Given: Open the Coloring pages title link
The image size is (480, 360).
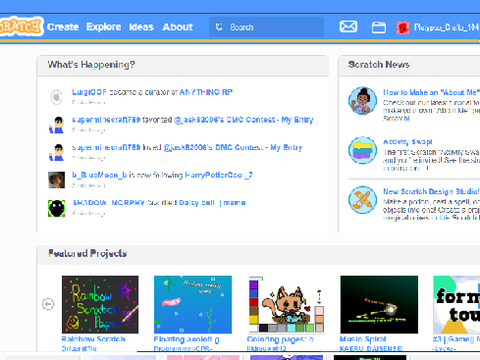Looking at the screenshot, I should pos(280,339).
